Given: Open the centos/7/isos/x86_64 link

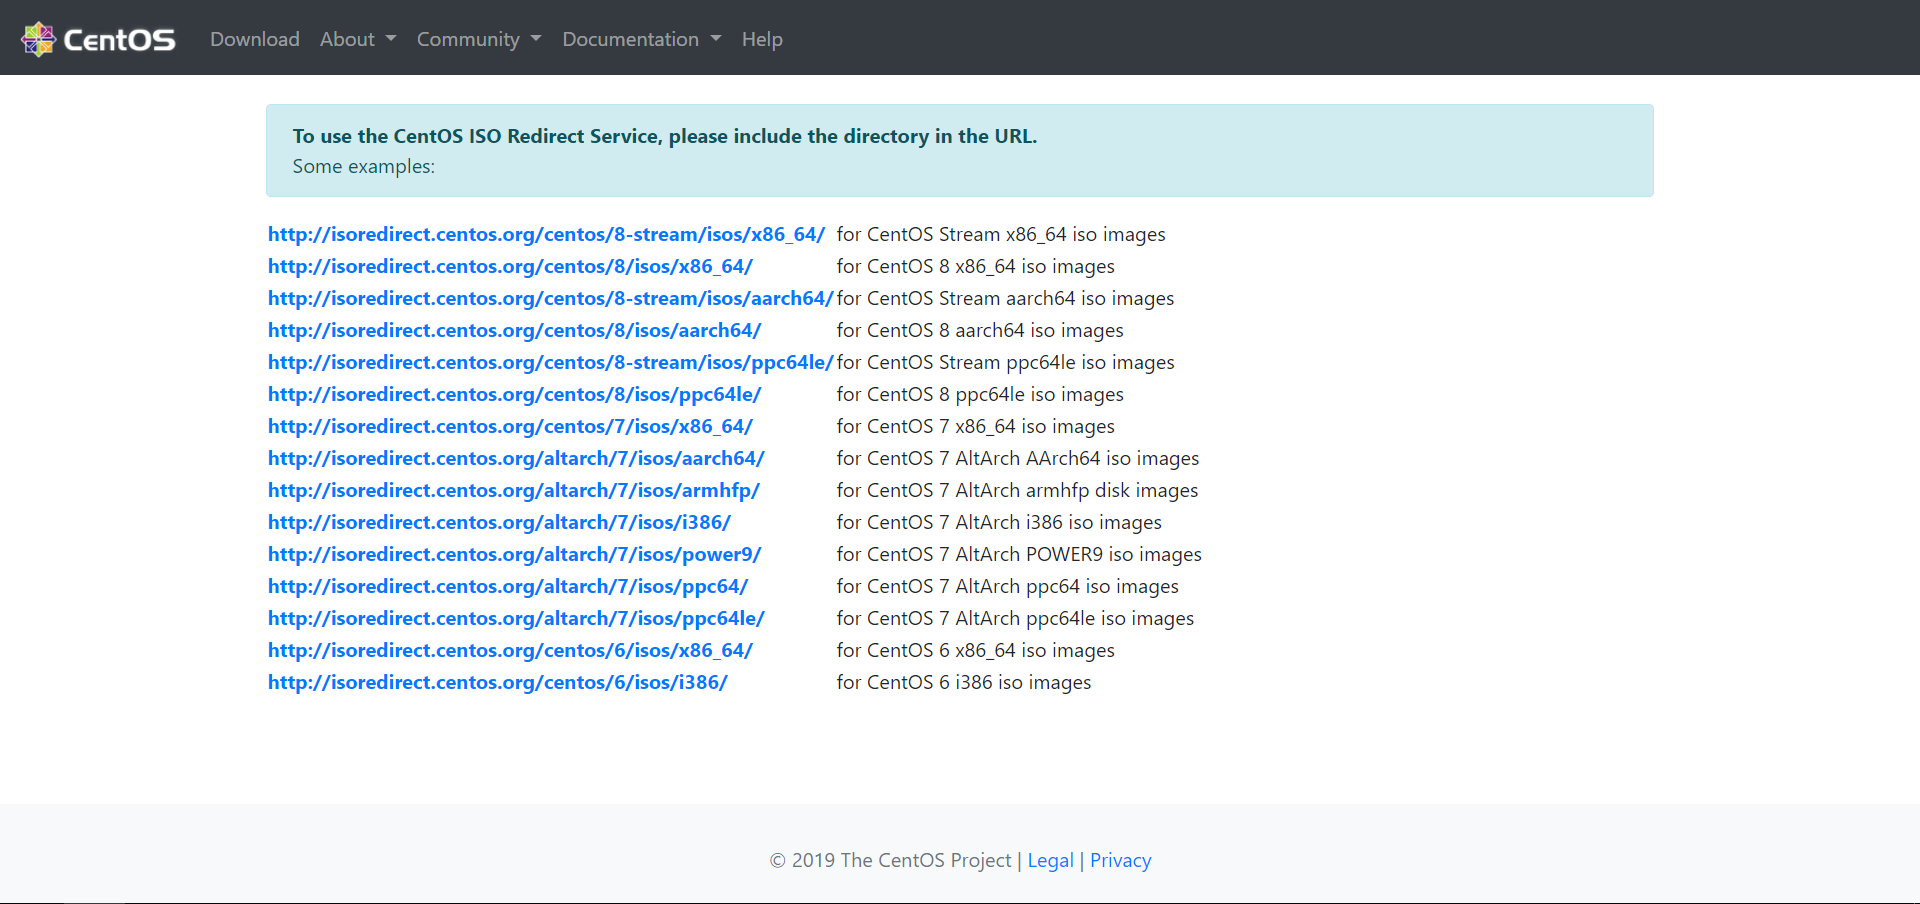Looking at the screenshot, I should [510, 426].
